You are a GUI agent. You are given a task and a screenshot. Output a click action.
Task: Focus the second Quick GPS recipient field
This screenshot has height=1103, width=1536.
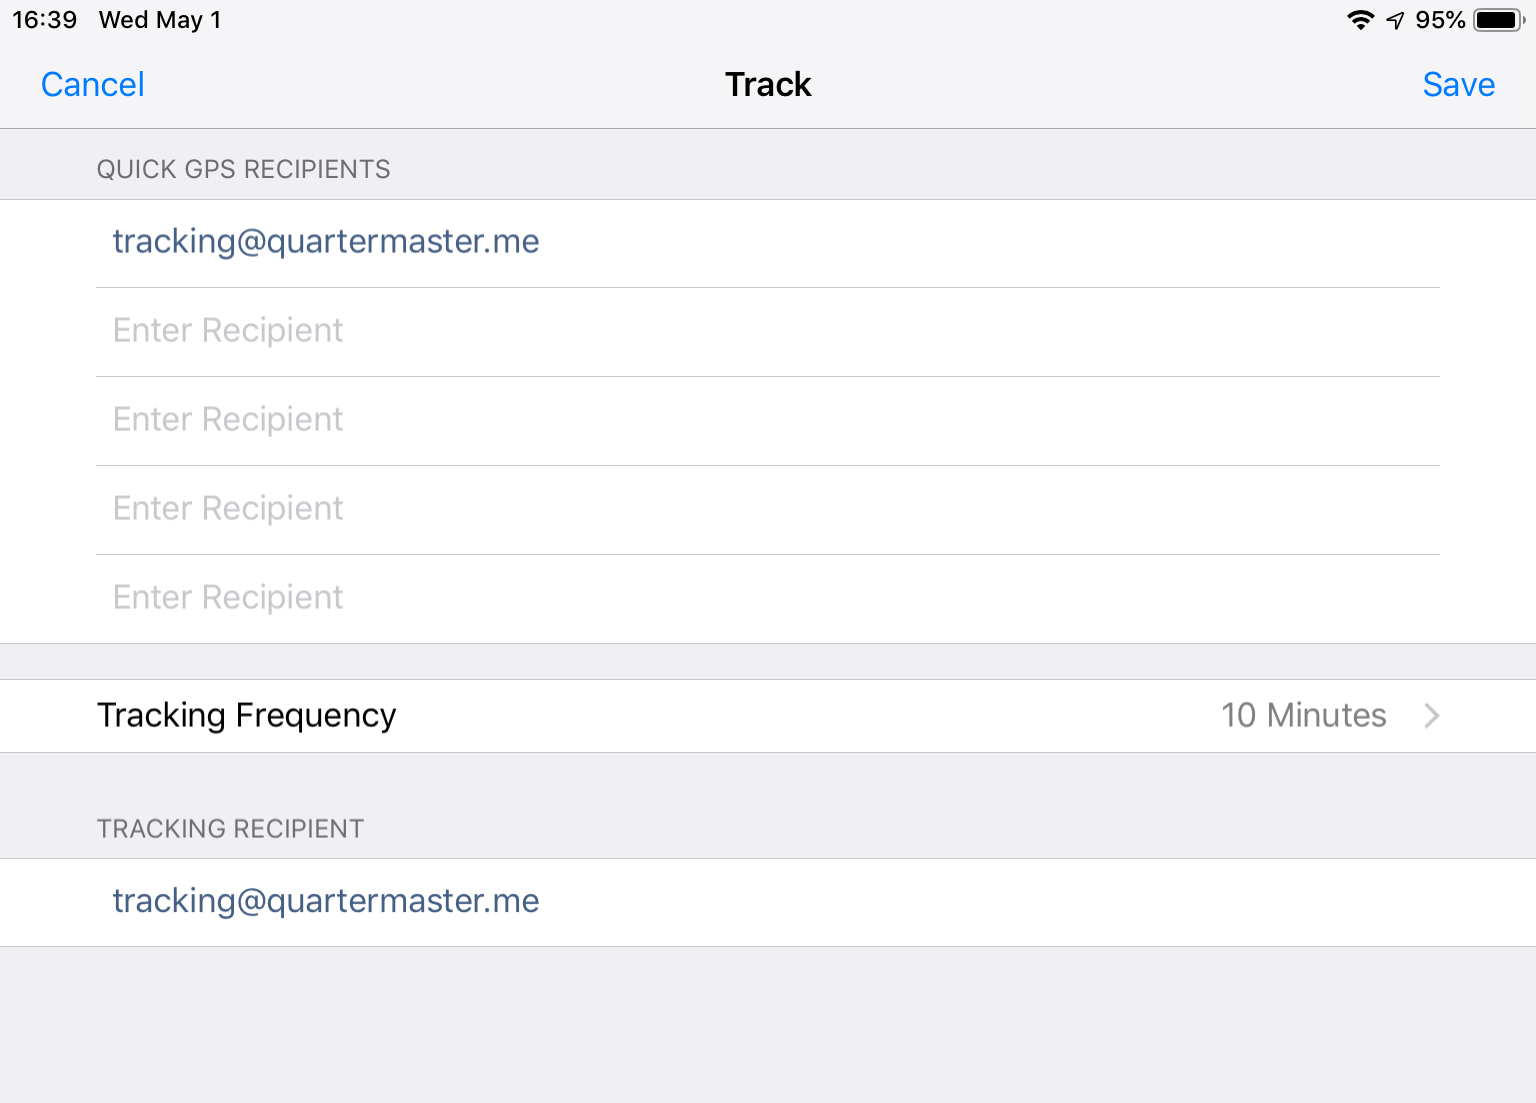point(768,332)
